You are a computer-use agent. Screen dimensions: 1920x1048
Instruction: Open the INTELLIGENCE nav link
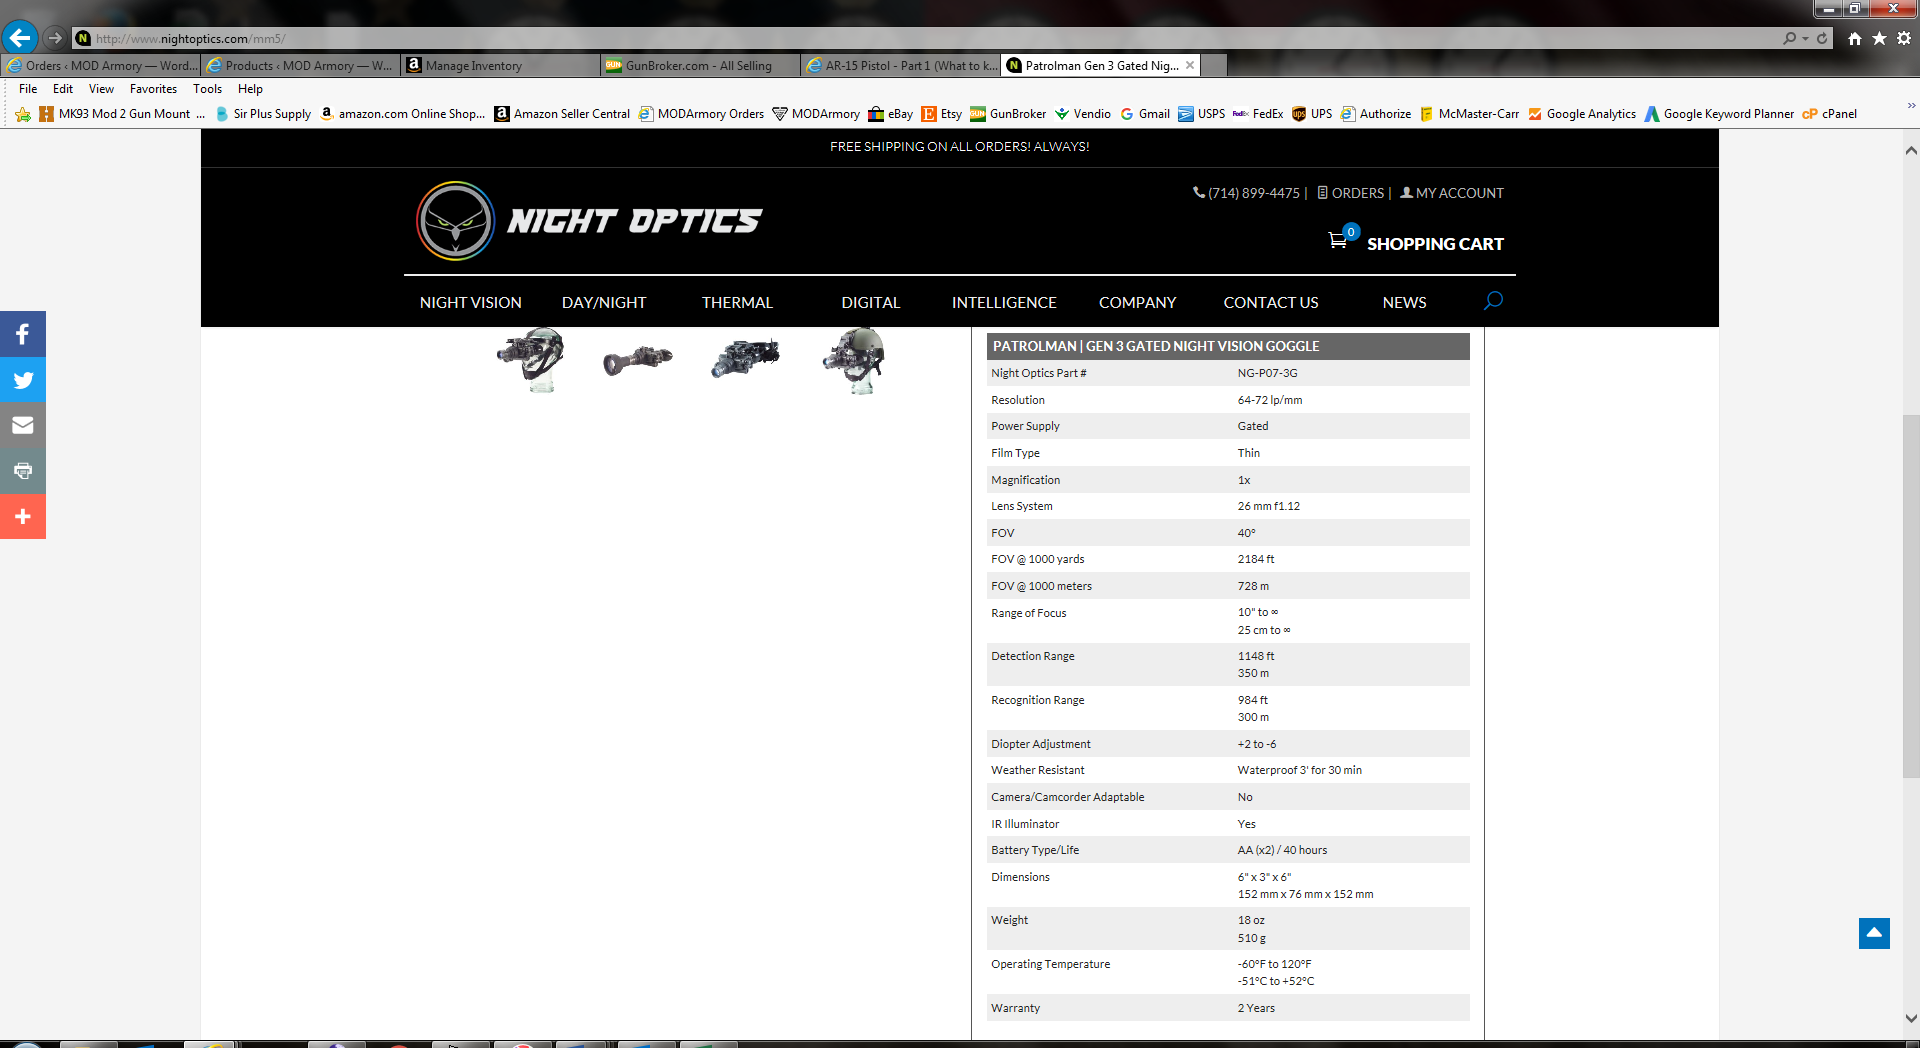pos(1004,302)
